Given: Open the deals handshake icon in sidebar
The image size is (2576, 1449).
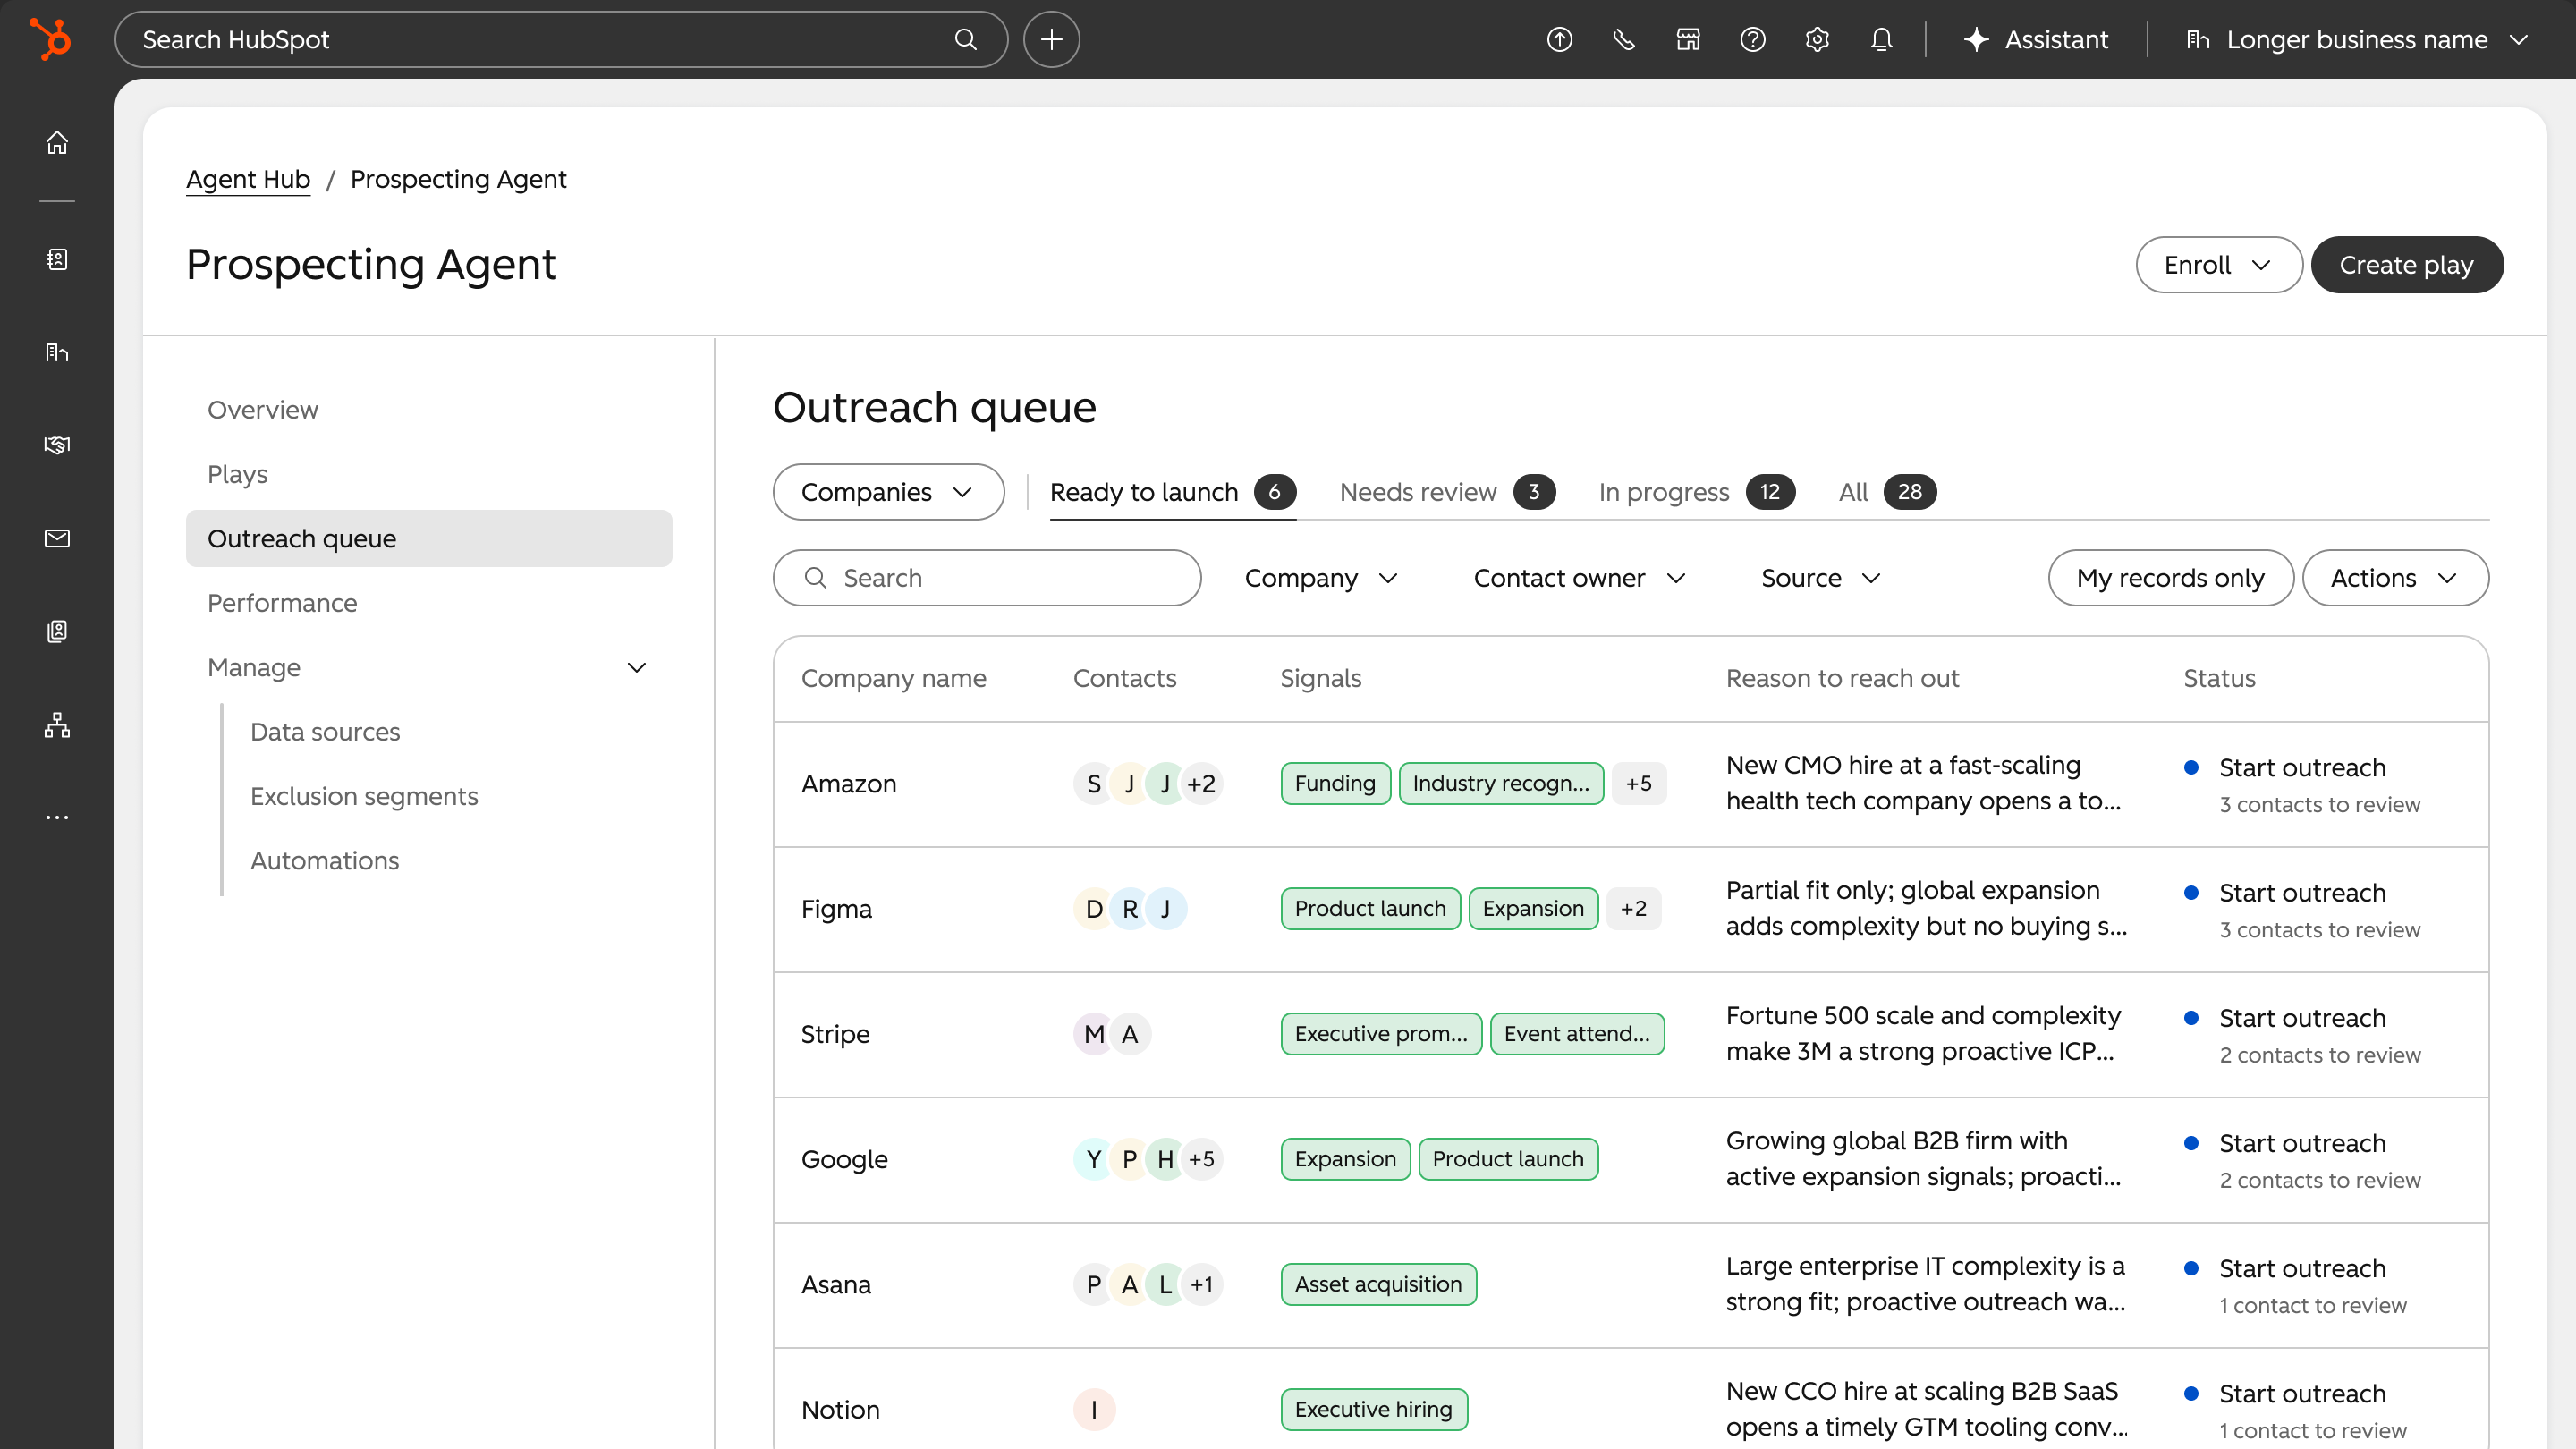Looking at the screenshot, I should pos(57,445).
